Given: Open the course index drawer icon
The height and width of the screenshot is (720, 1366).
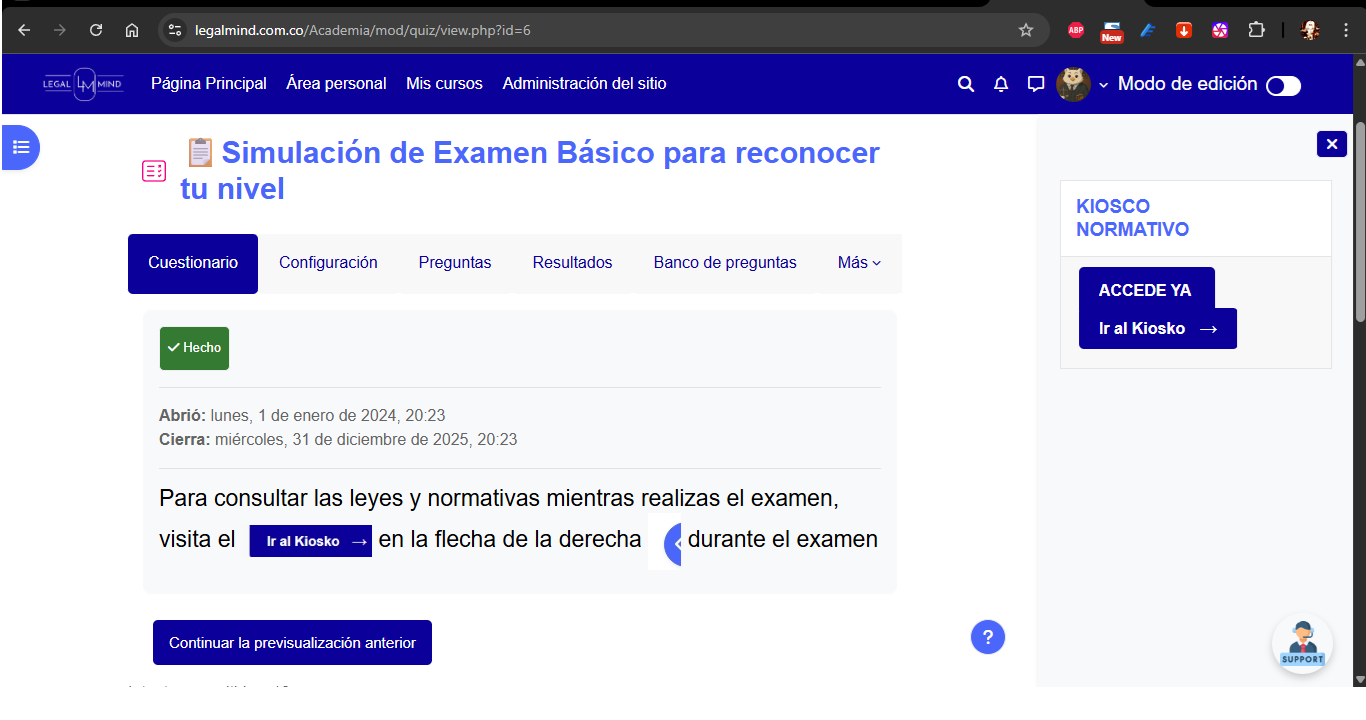Looking at the screenshot, I should pos(21,147).
